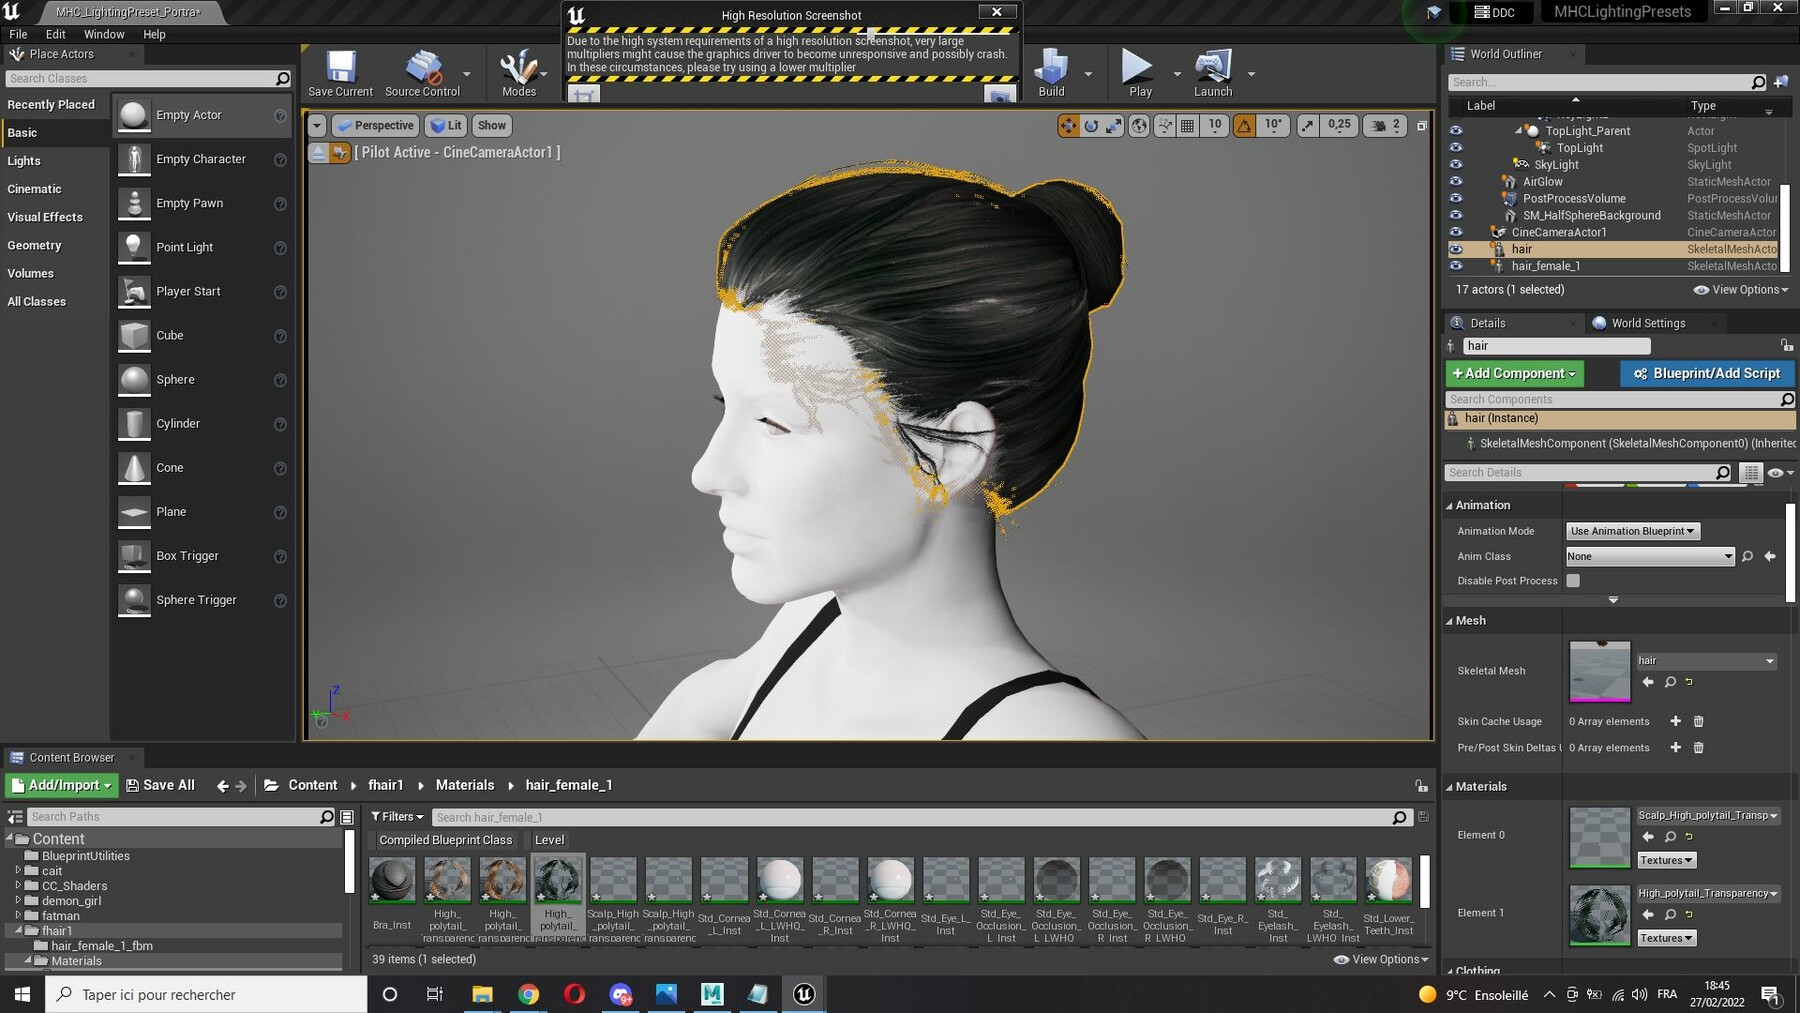Image resolution: width=1800 pixels, height=1013 pixels.
Task: Toggle visibility of hair actor
Action: click(1456, 249)
